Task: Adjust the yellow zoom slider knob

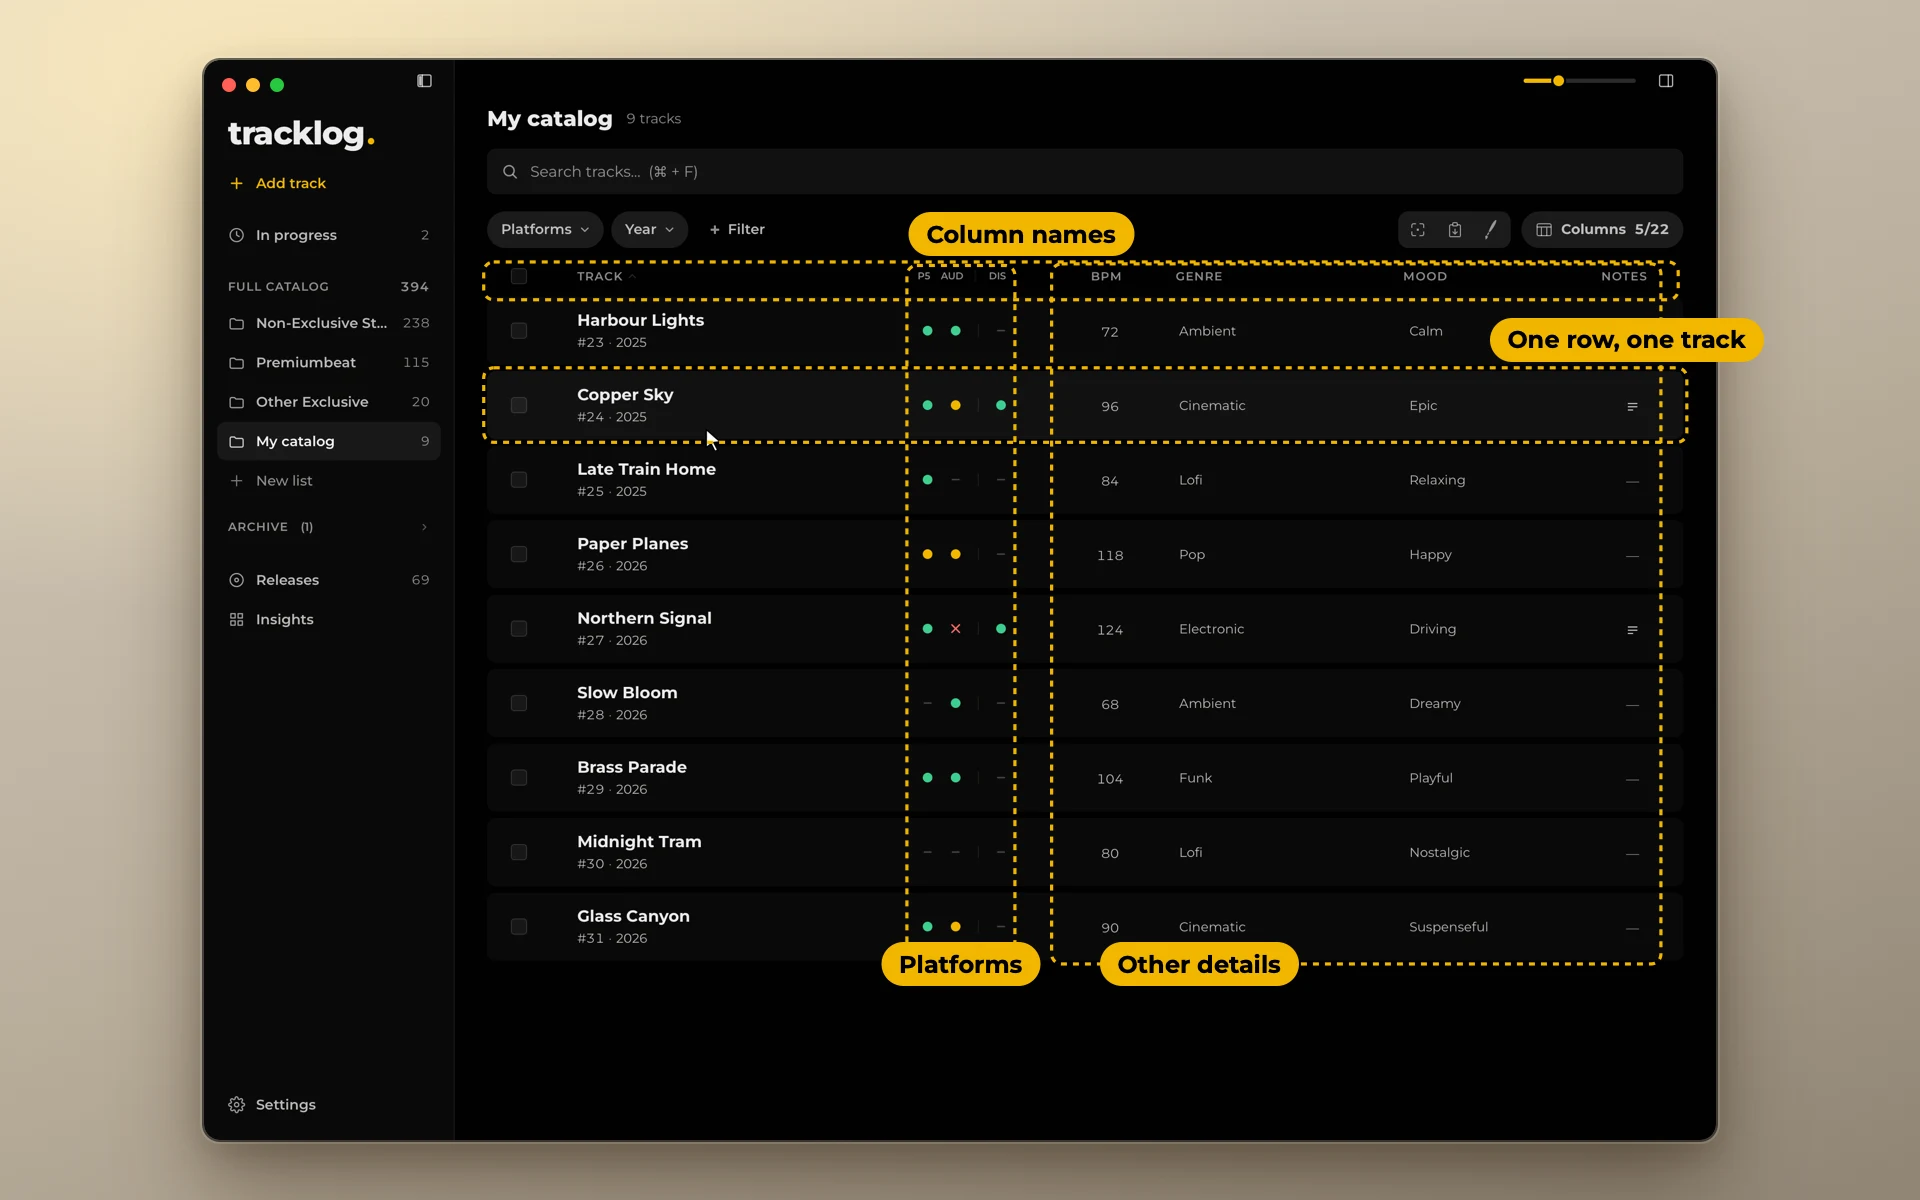Action: pyautogui.click(x=1558, y=81)
